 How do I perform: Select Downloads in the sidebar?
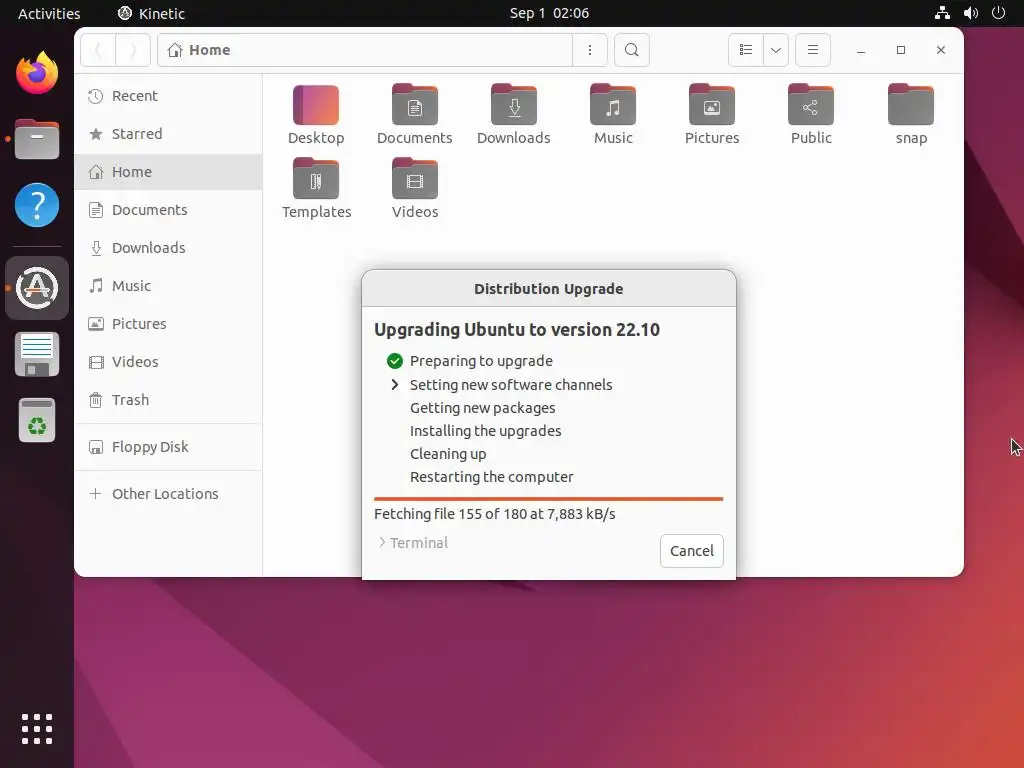pos(168,248)
